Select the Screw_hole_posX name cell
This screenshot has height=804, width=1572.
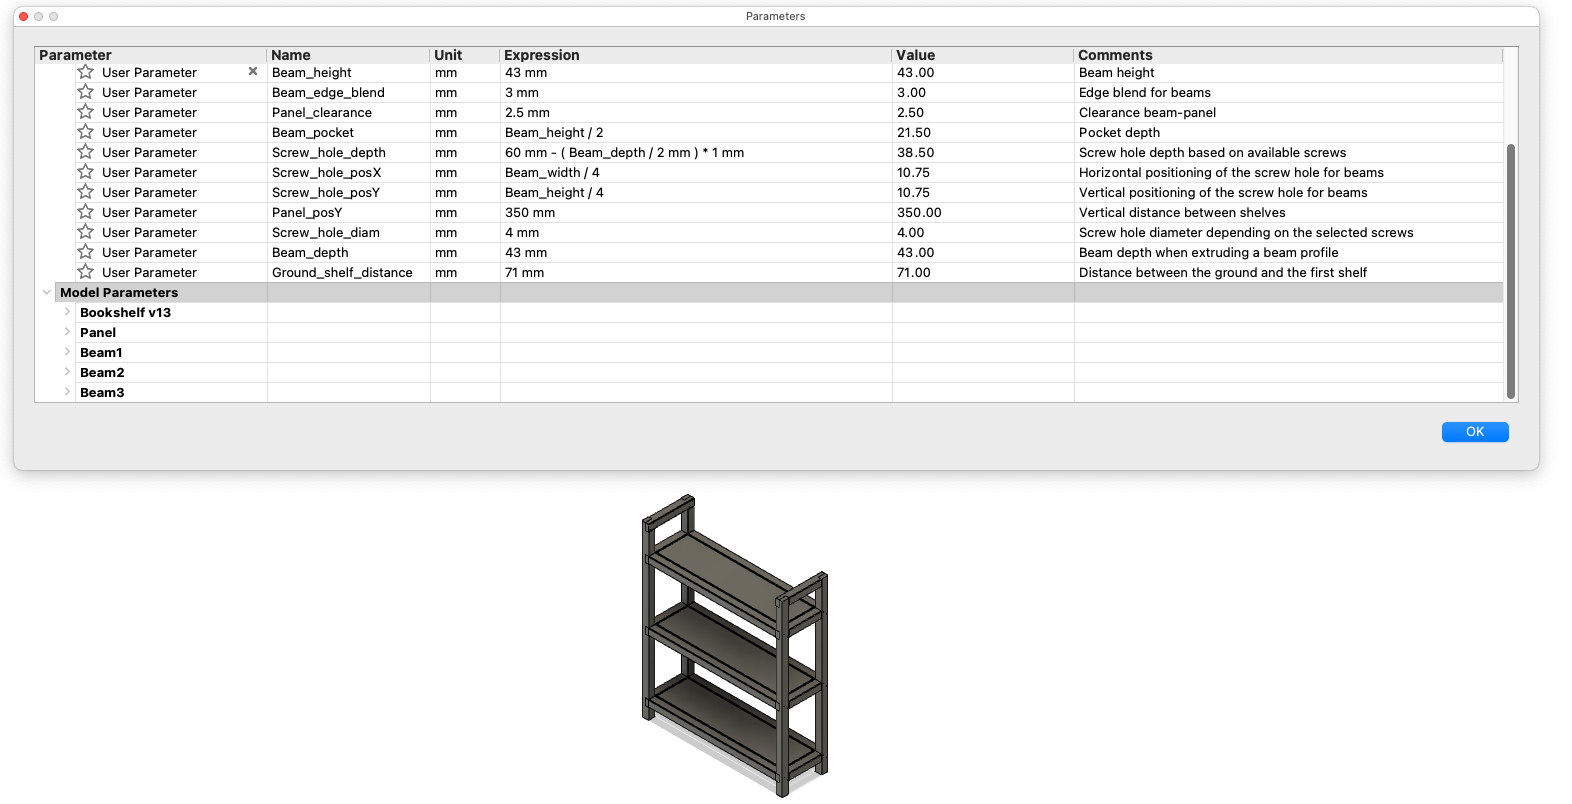(349, 172)
